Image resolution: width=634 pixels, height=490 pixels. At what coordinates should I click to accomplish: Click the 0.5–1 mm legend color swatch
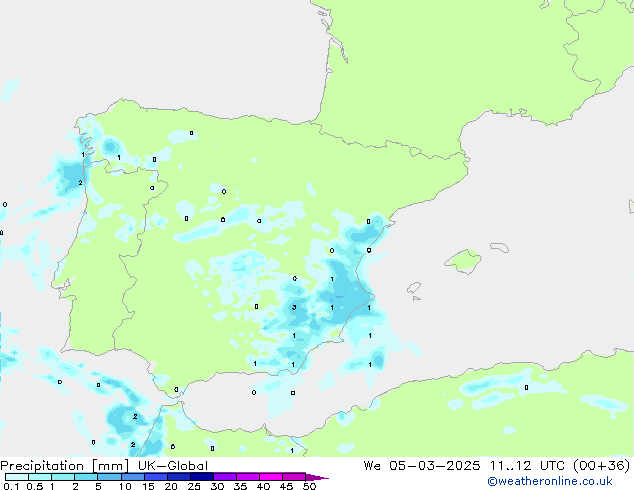tap(40, 477)
